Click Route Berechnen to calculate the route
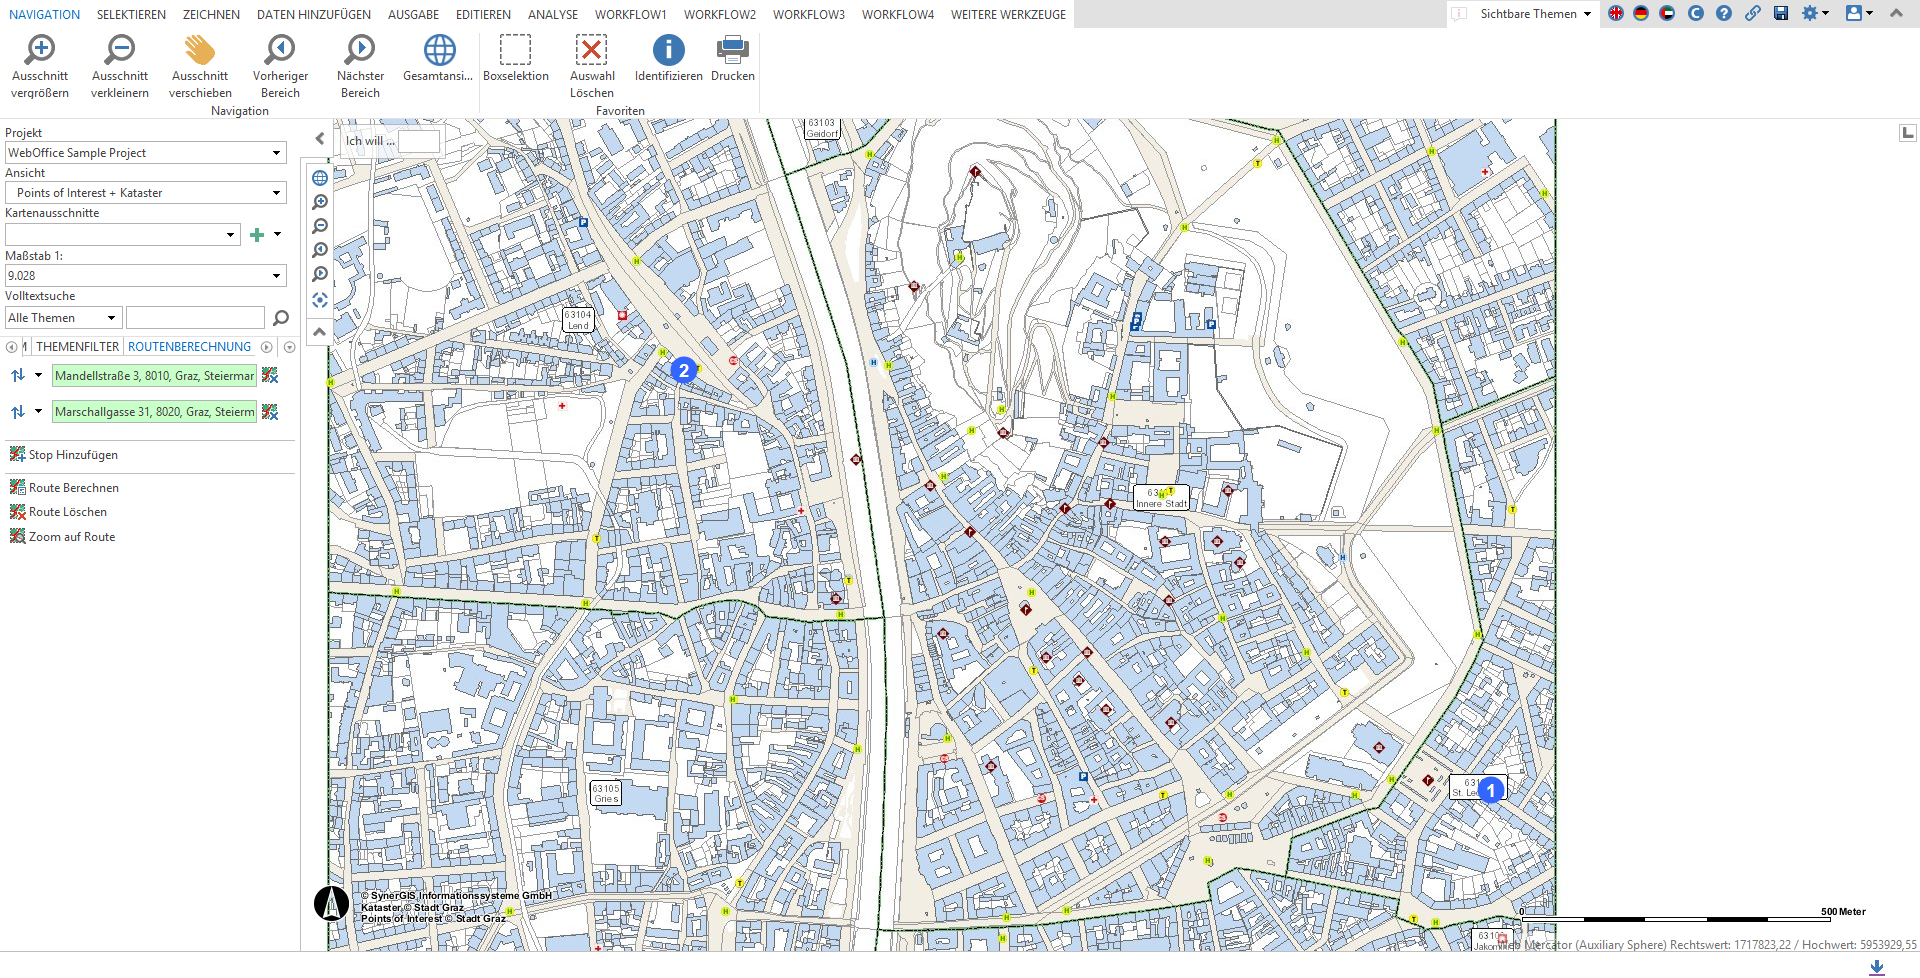The width and height of the screenshot is (1920, 978). (72, 487)
